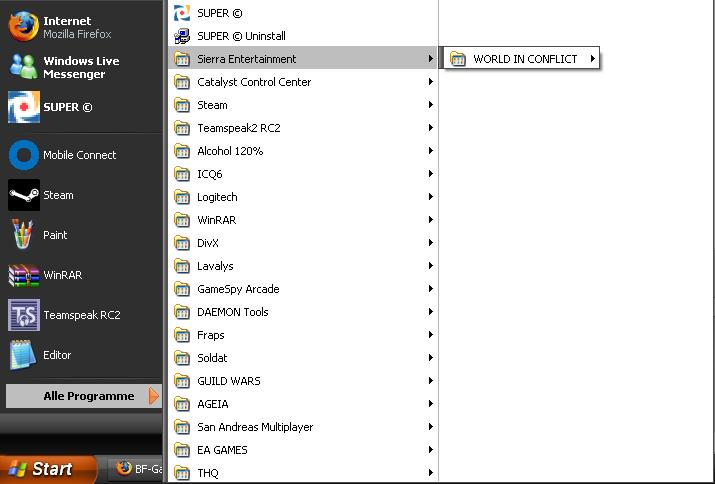This screenshot has height=484, width=715.
Task: Click the ICQ6 label text
Action: click(x=210, y=174)
